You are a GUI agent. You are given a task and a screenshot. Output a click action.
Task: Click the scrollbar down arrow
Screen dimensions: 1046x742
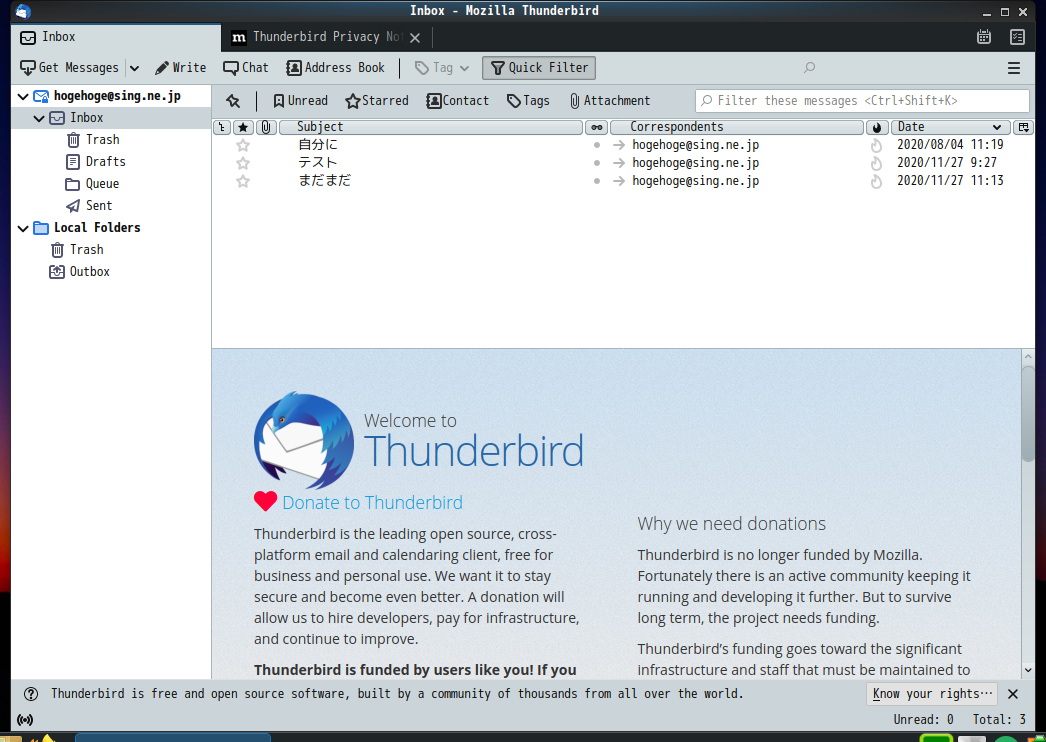(x=1028, y=671)
